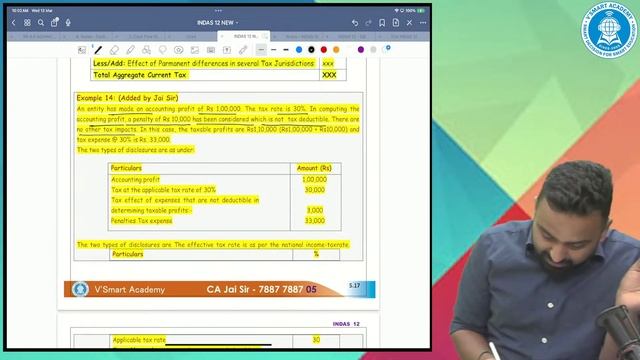The width and height of the screenshot is (640, 360).
Task: Open the add custom color picker
Action: click(387, 49)
